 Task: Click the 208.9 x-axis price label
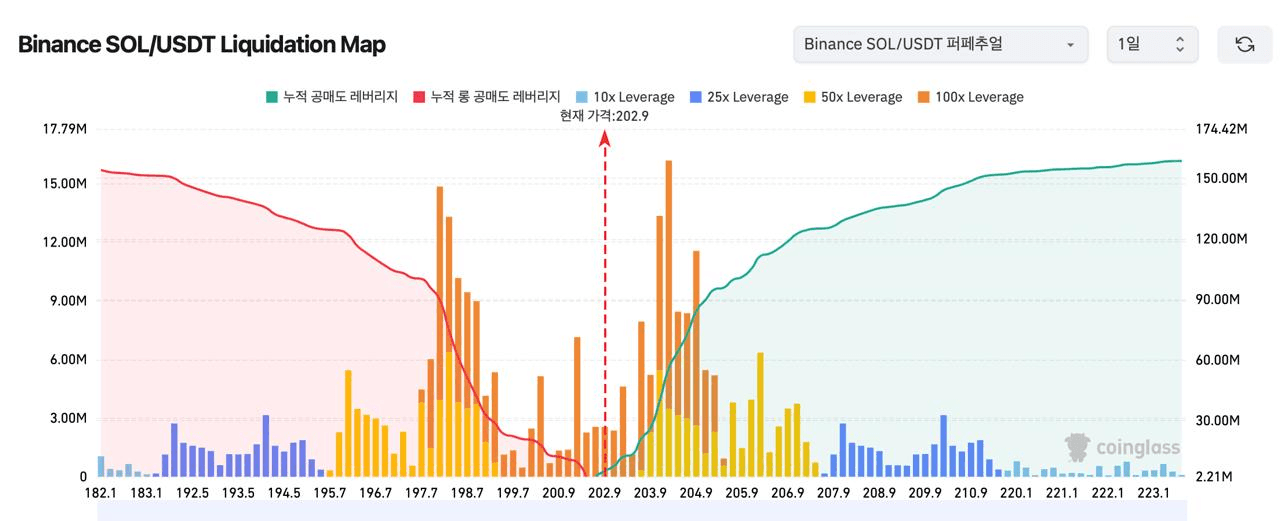point(880,493)
